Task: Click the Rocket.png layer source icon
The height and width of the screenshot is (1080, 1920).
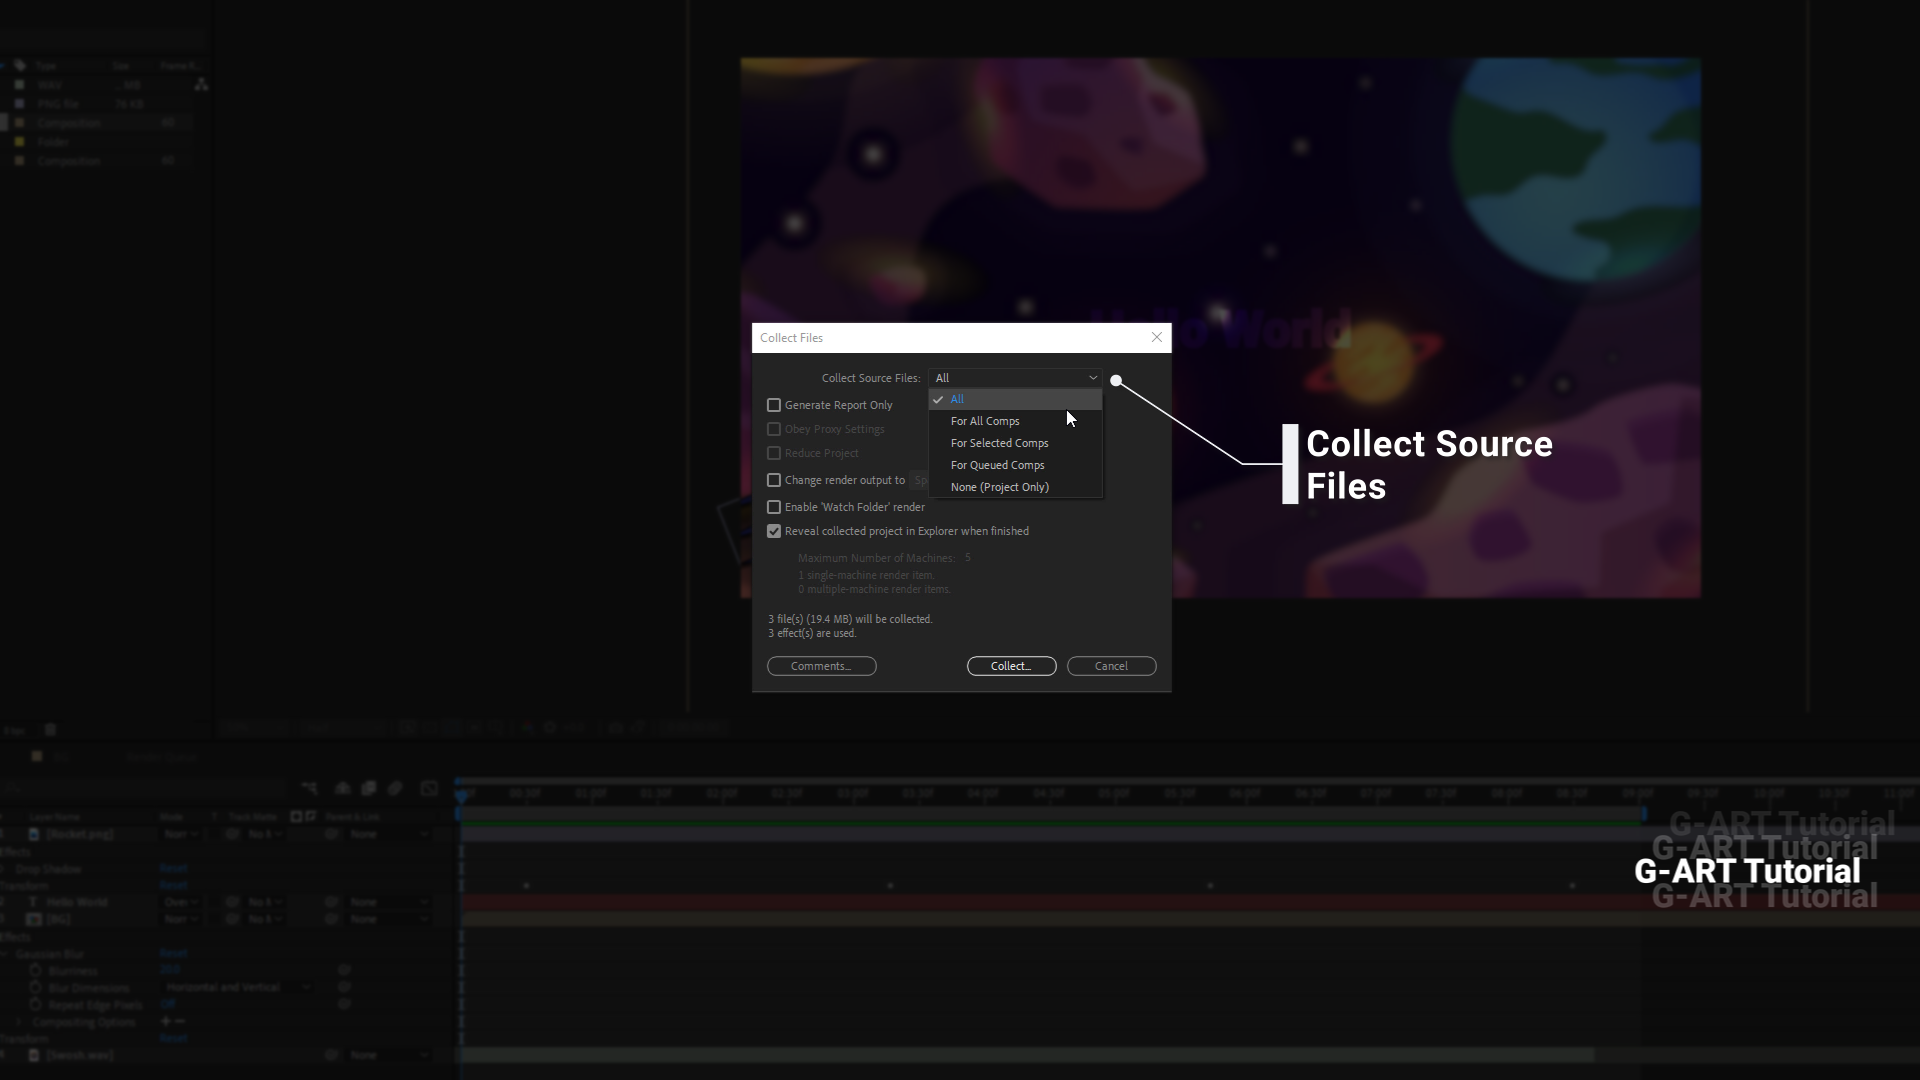Action: [33, 834]
